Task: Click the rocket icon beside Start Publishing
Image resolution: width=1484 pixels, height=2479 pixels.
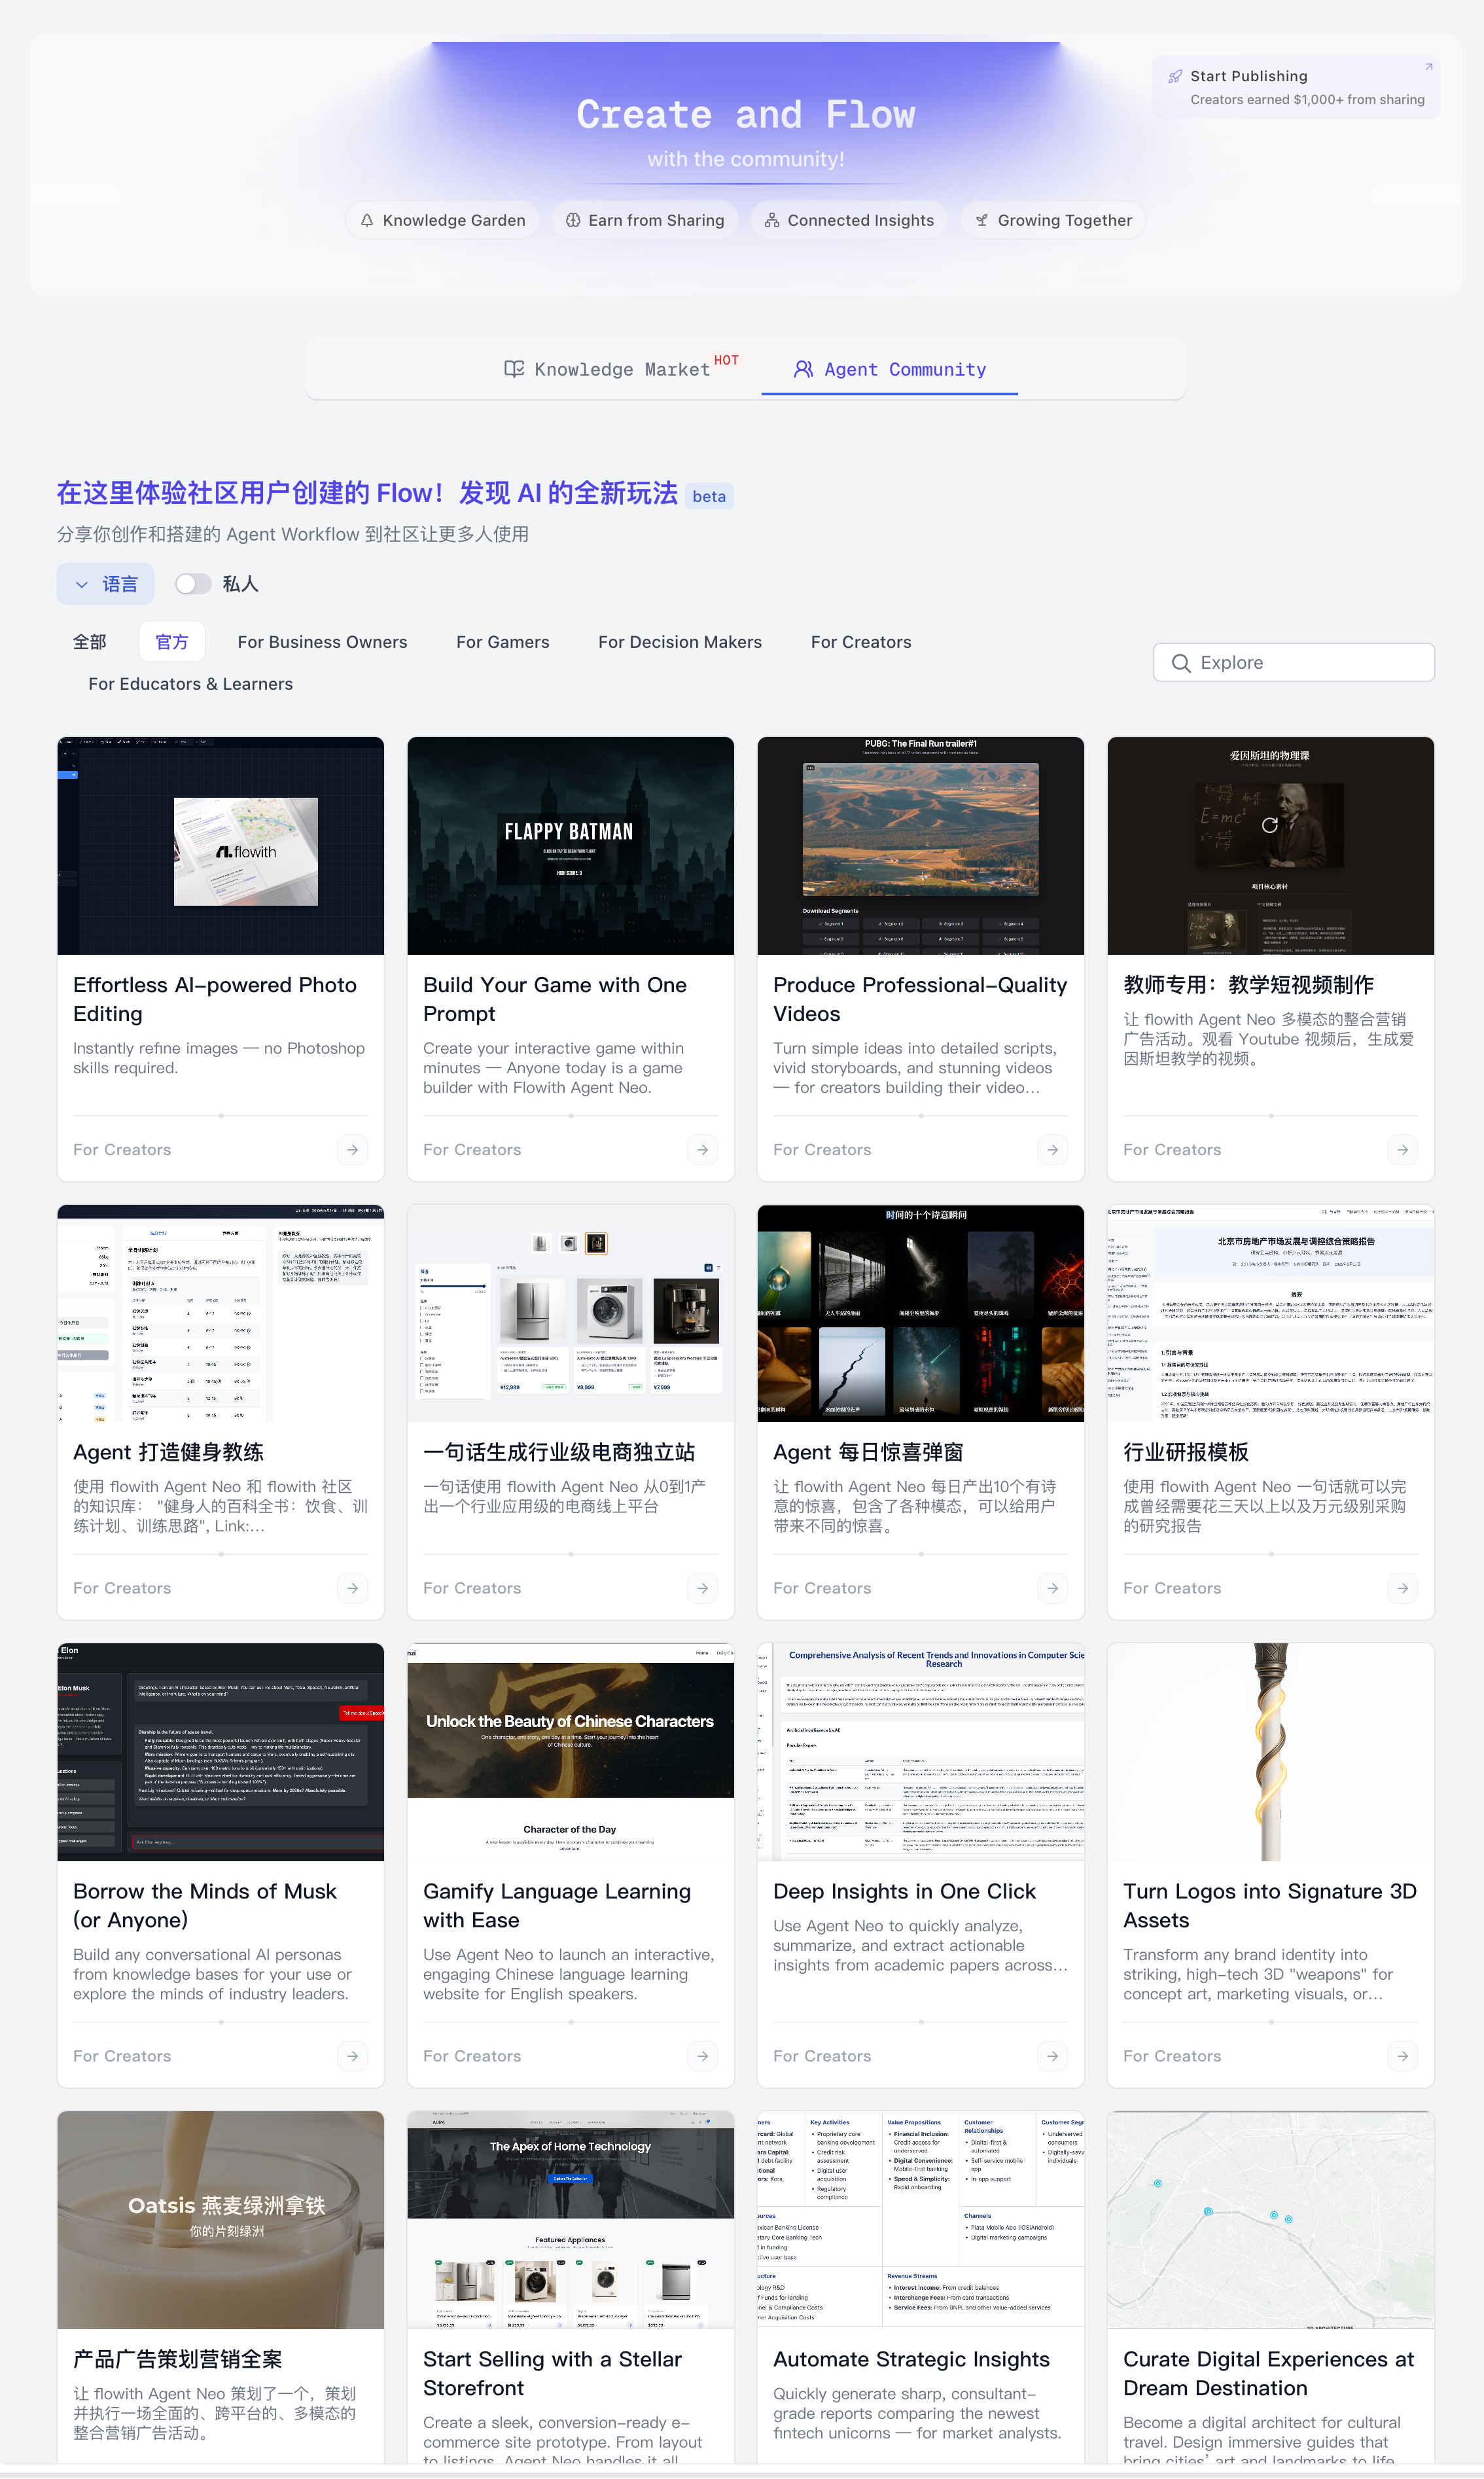Action: [1175, 76]
